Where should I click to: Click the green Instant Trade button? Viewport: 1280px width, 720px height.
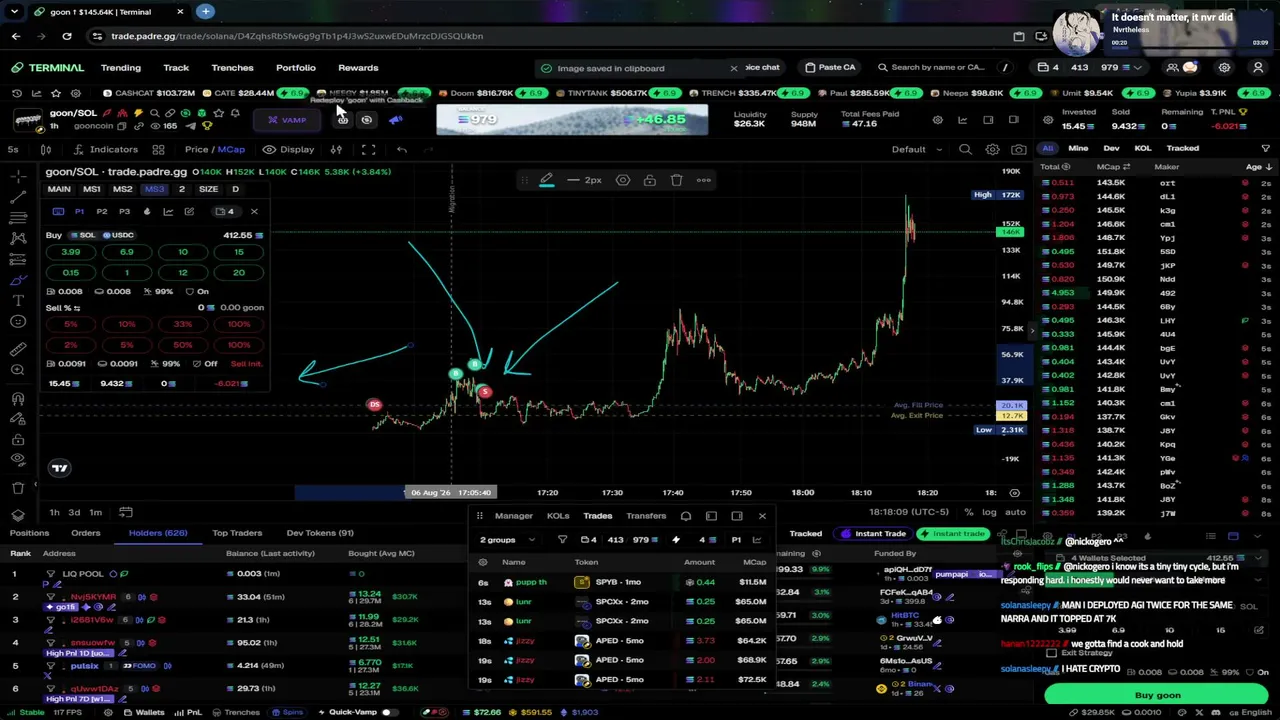click(951, 534)
